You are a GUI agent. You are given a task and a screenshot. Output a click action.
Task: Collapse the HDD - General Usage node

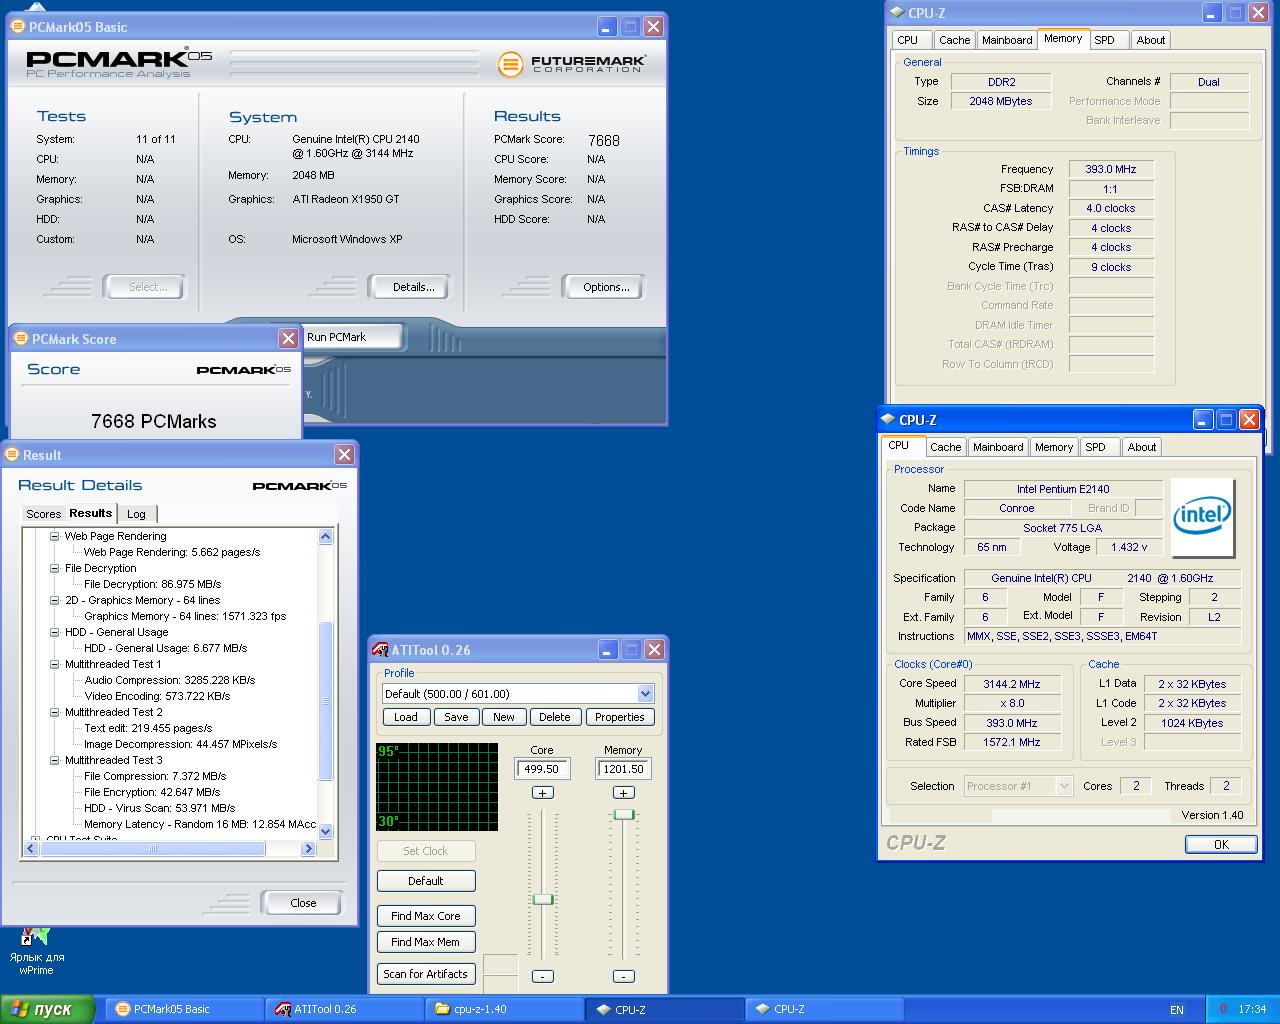click(55, 633)
